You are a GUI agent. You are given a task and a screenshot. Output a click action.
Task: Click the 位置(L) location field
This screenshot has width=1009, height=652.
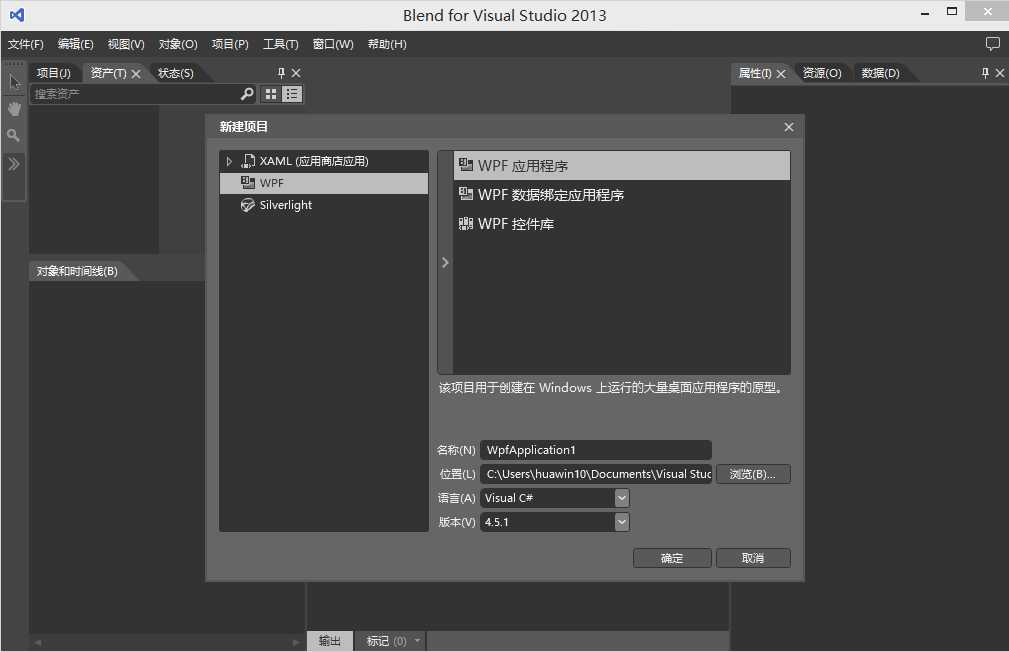pos(596,474)
